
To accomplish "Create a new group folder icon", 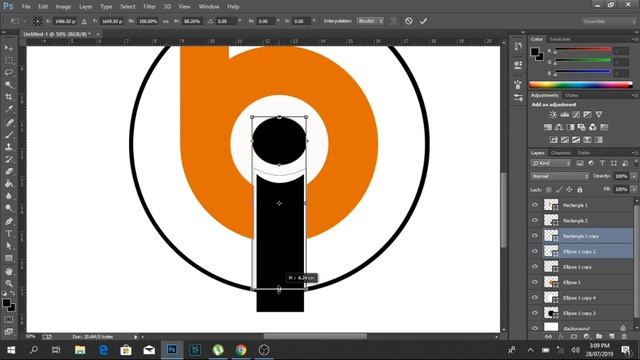I will coord(599,336).
